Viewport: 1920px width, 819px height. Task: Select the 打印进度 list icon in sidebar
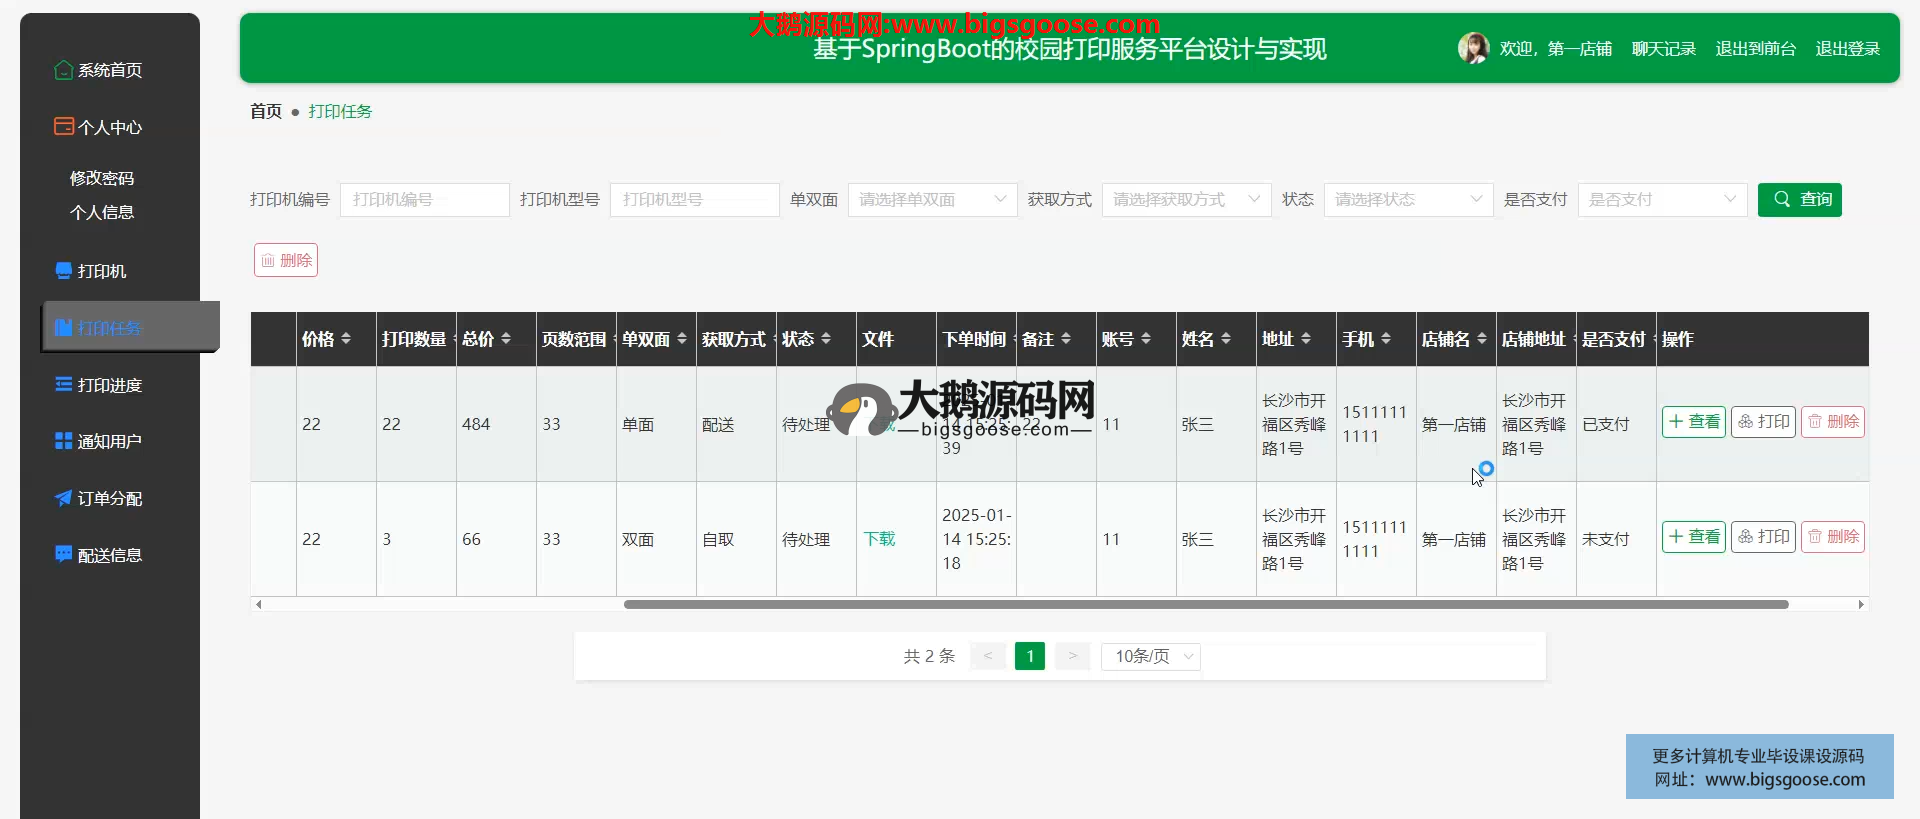[63, 385]
